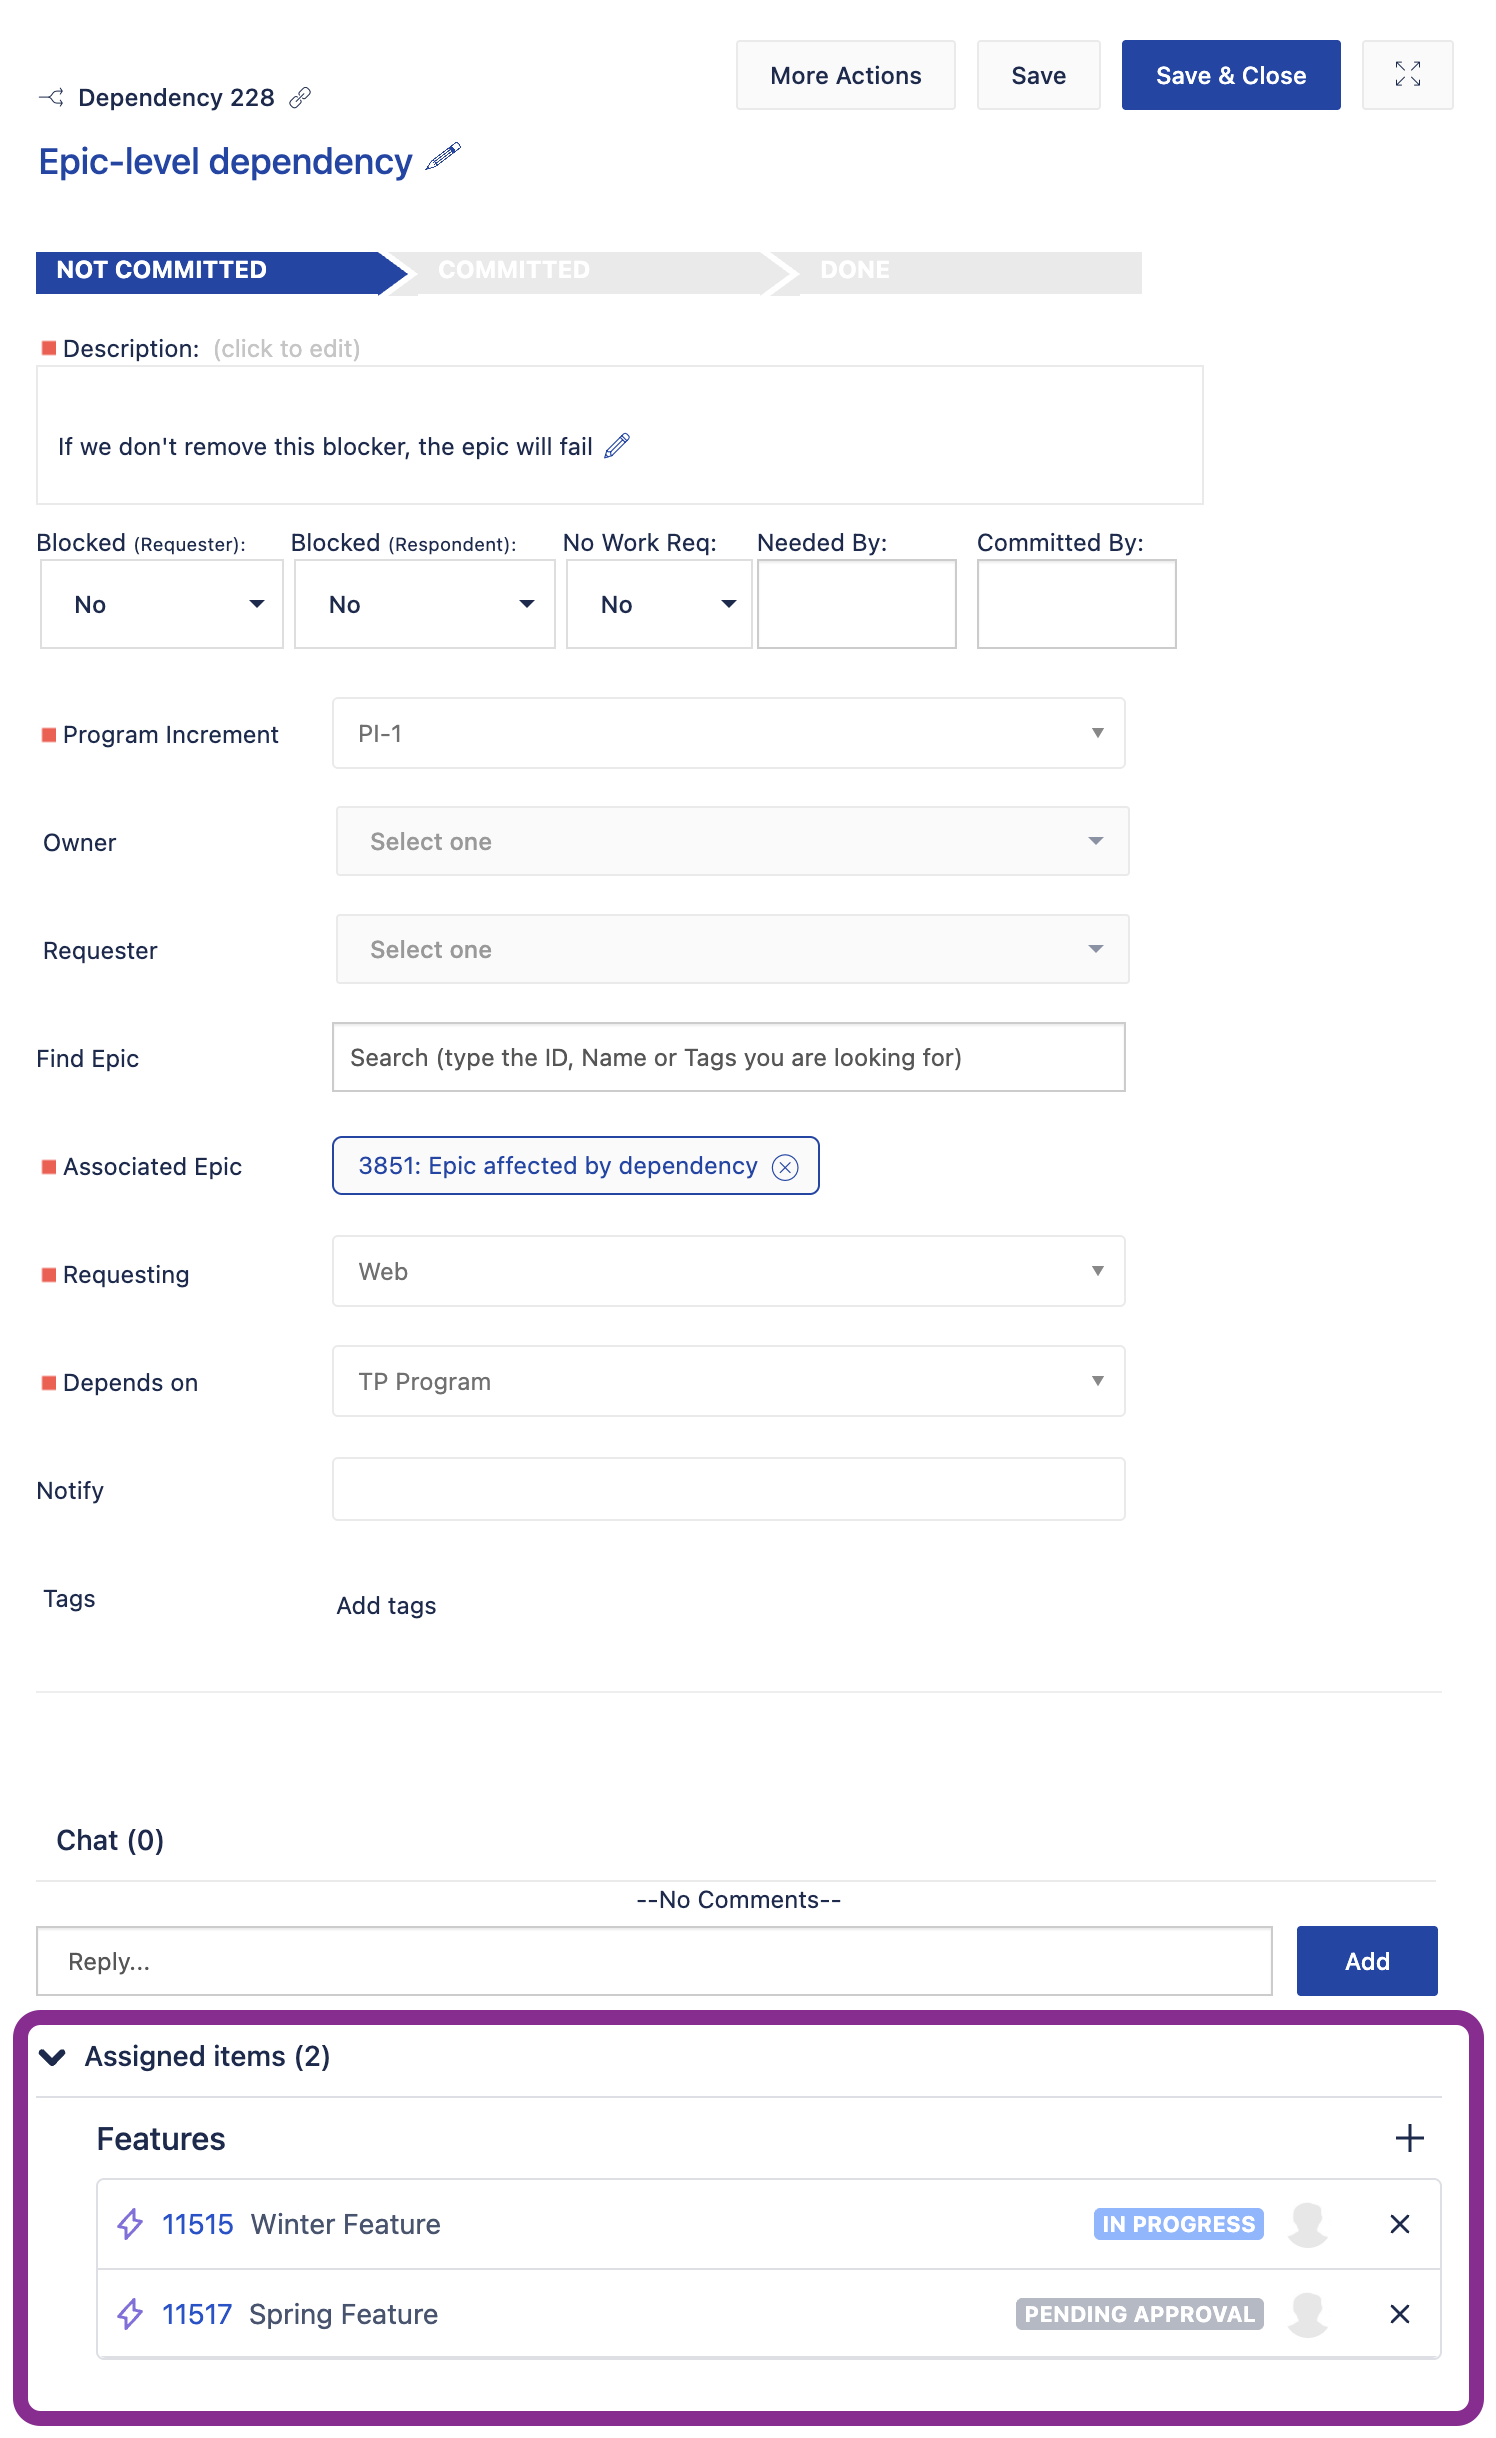Remove Spring Feature from assigned items
The width and height of the screenshot is (1496, 2438).
click(x=1399, y=2314)
